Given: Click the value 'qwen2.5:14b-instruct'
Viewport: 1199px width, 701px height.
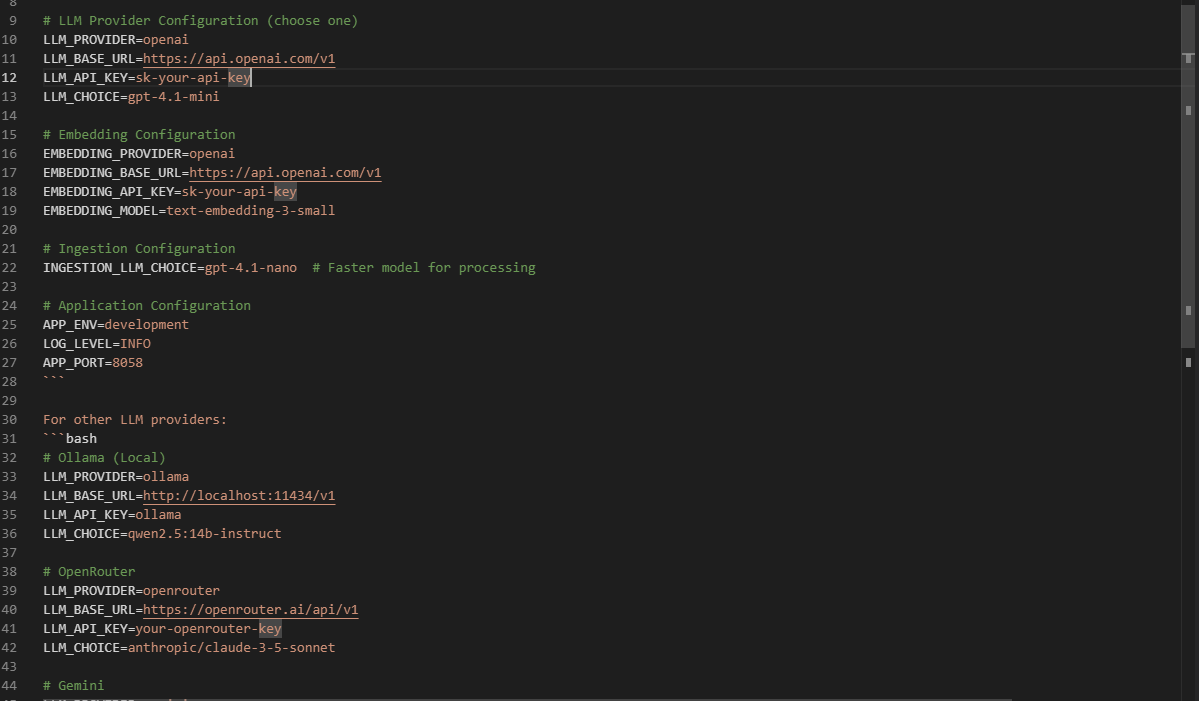Looking at the screenshot, I should 204,534.
